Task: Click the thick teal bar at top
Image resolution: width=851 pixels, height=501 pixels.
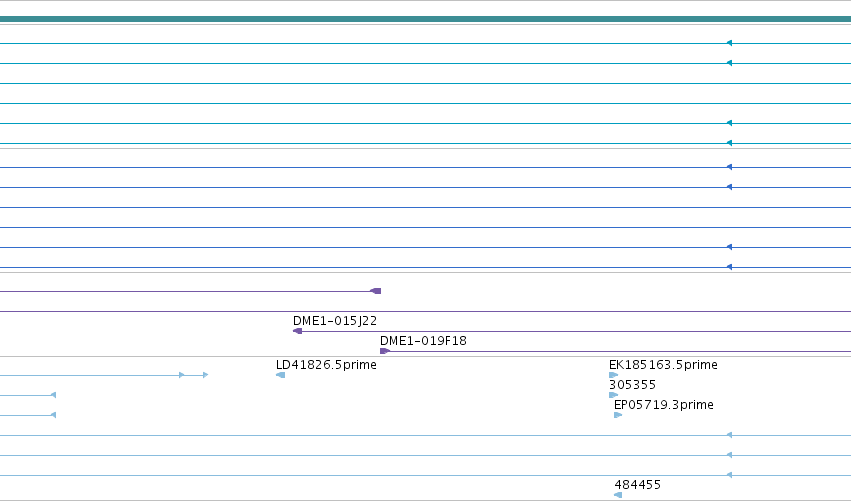Action: [x=426, y=19]
